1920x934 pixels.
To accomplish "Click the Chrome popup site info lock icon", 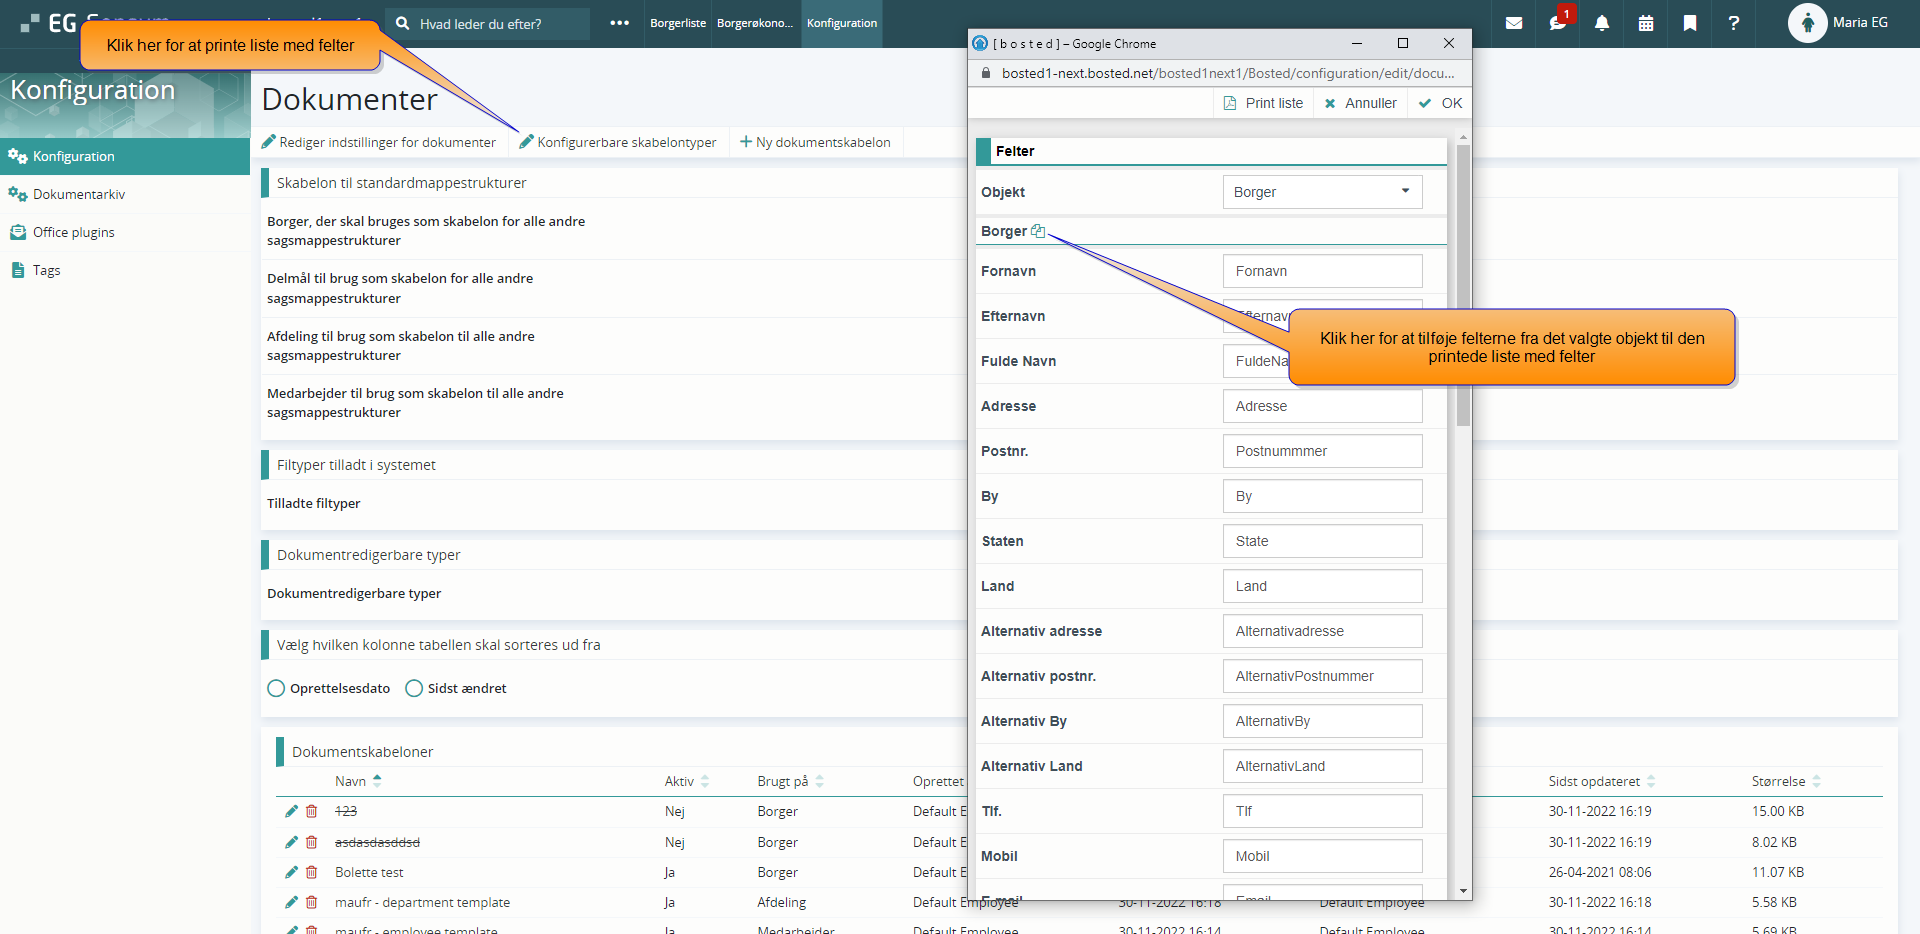I will pos(985,73).
